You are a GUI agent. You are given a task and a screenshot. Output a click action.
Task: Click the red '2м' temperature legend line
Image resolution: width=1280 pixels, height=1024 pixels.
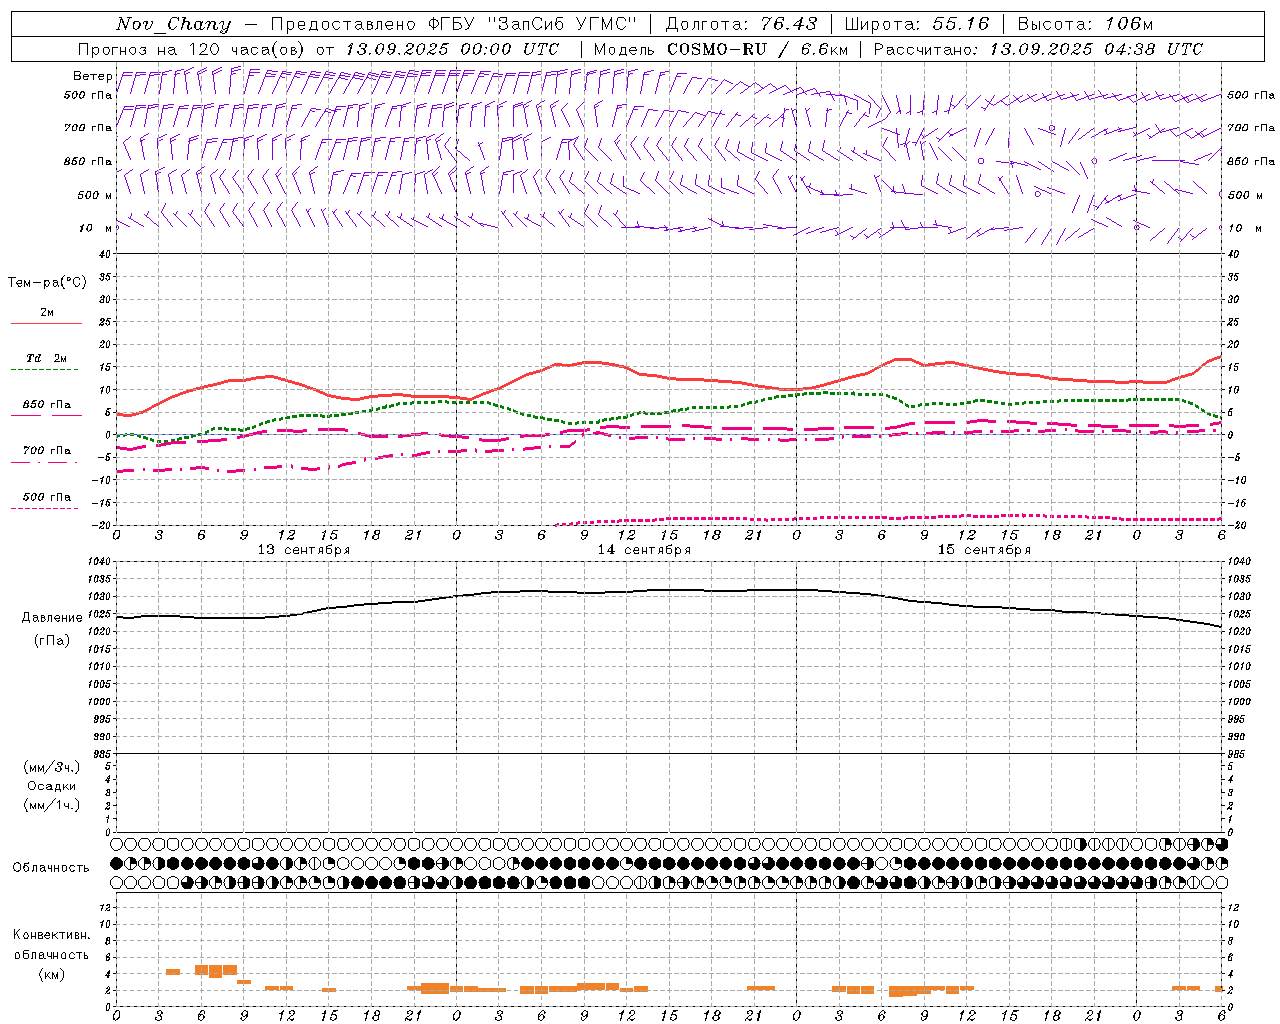click(x=46, y=323)
